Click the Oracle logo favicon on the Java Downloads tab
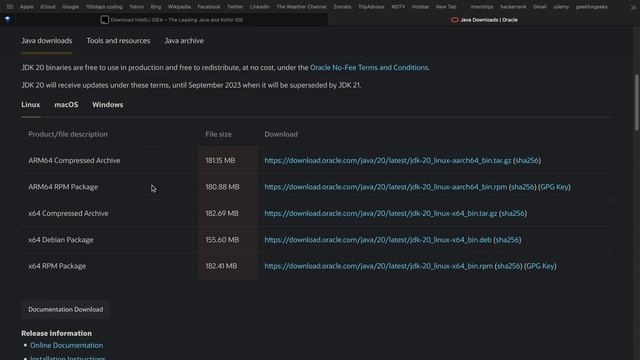The image size is (640, 360). 455,20
